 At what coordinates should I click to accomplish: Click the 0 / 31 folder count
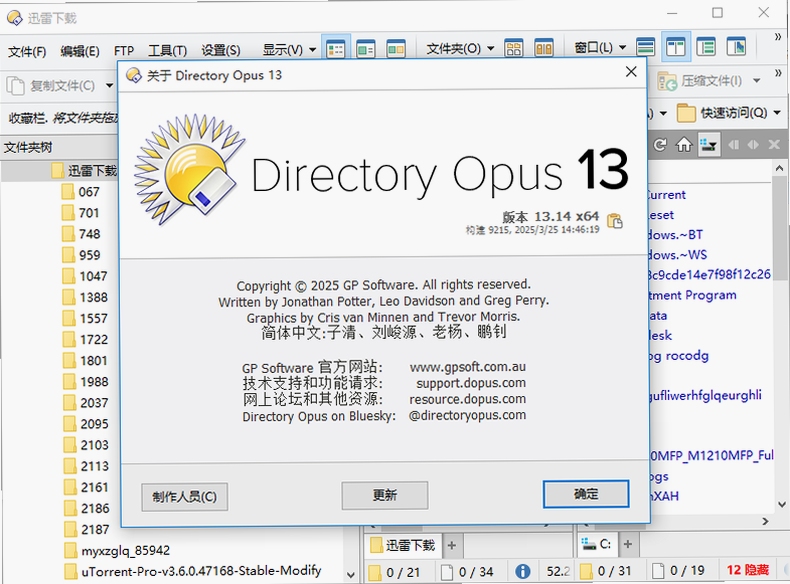(x=606, y=571)
